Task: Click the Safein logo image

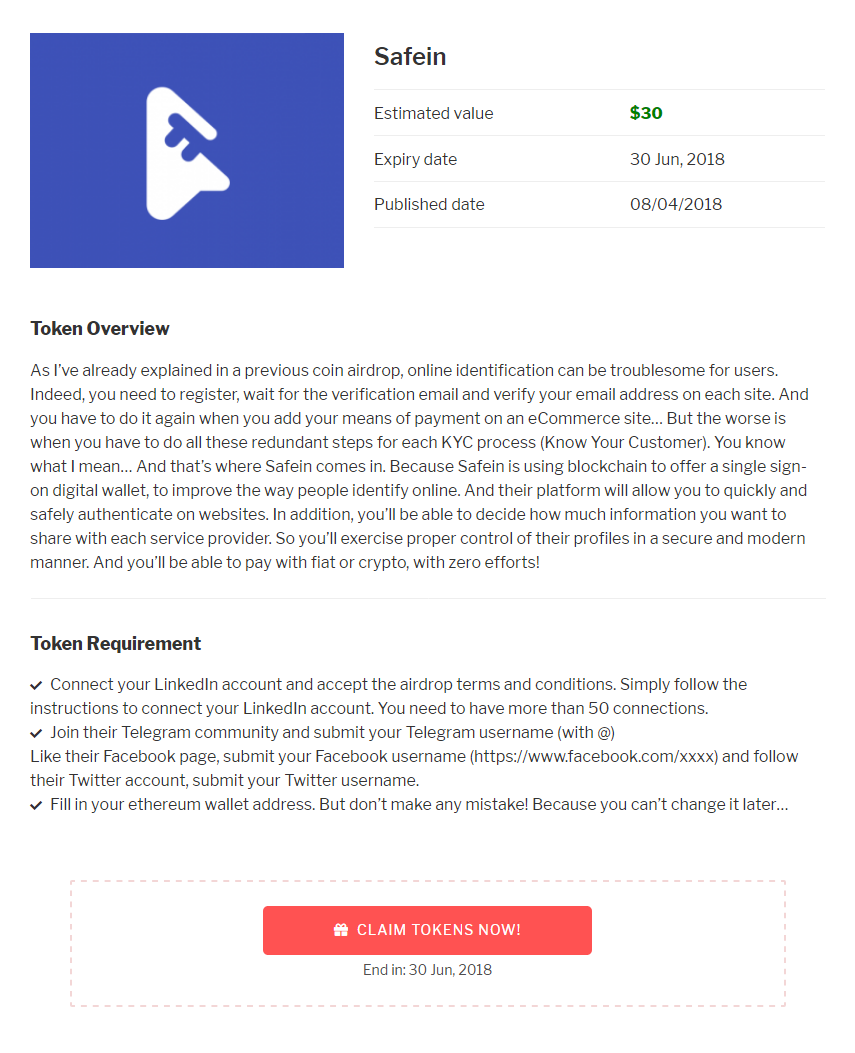Action: point(187,151)
